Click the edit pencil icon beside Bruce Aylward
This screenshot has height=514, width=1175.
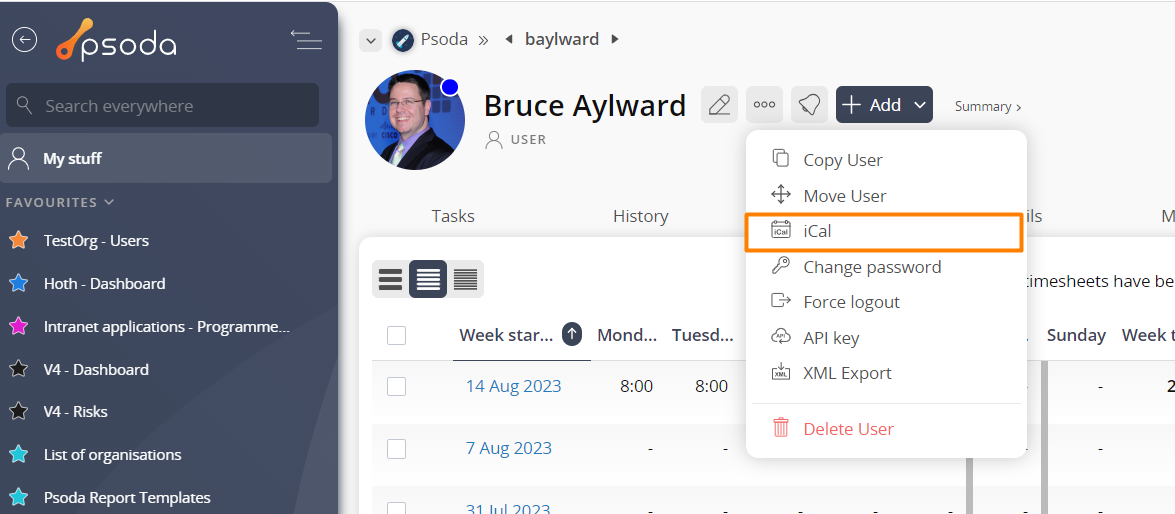719,105
